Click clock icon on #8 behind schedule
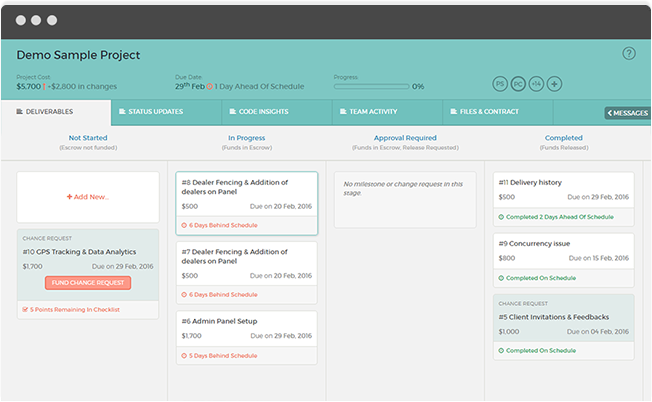This screenshot has width=652, height=402. coord(184,225)
